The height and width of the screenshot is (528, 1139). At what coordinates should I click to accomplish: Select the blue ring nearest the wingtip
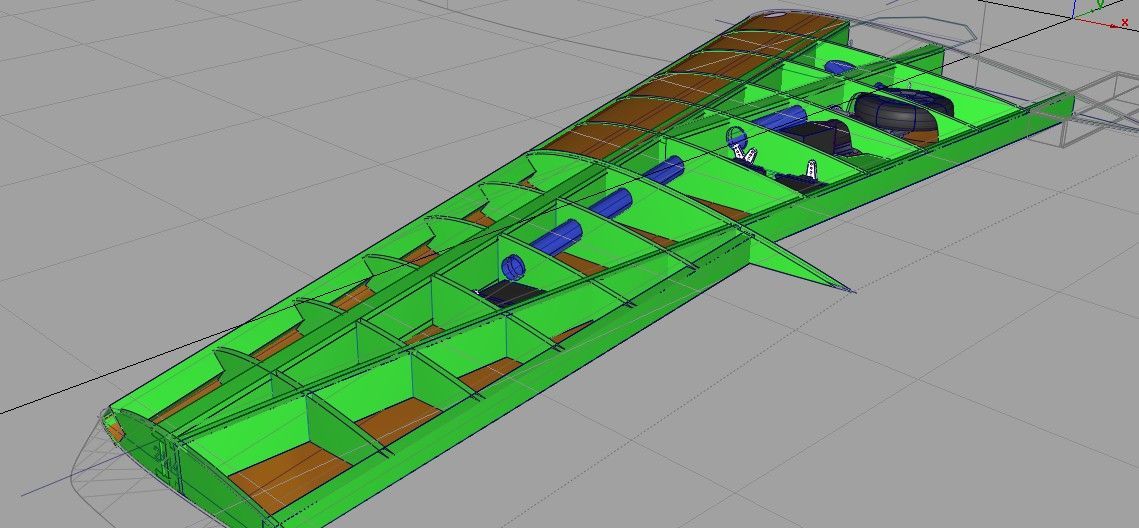[x=512, y=267]
